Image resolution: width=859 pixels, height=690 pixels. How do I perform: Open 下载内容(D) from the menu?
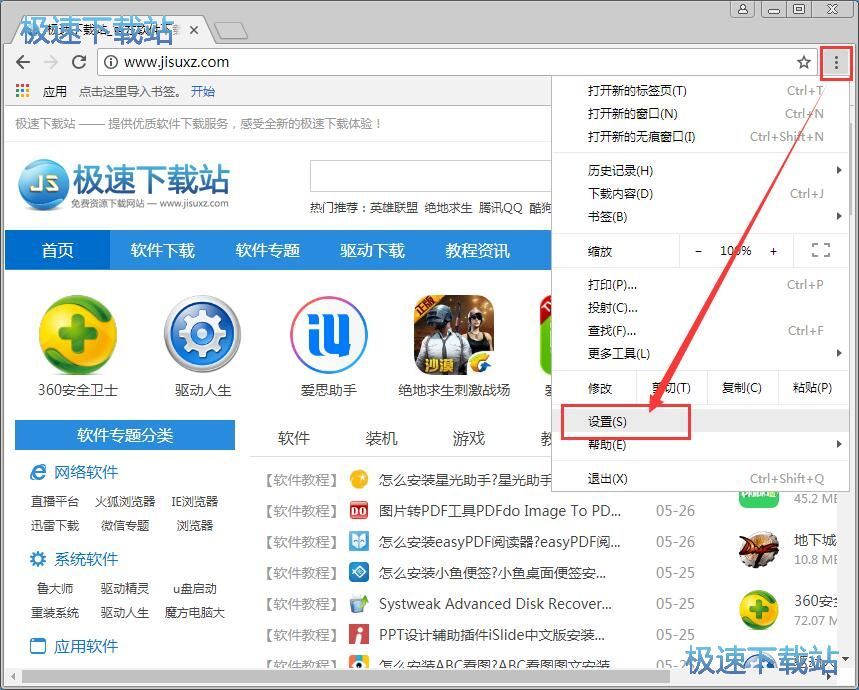700,193
